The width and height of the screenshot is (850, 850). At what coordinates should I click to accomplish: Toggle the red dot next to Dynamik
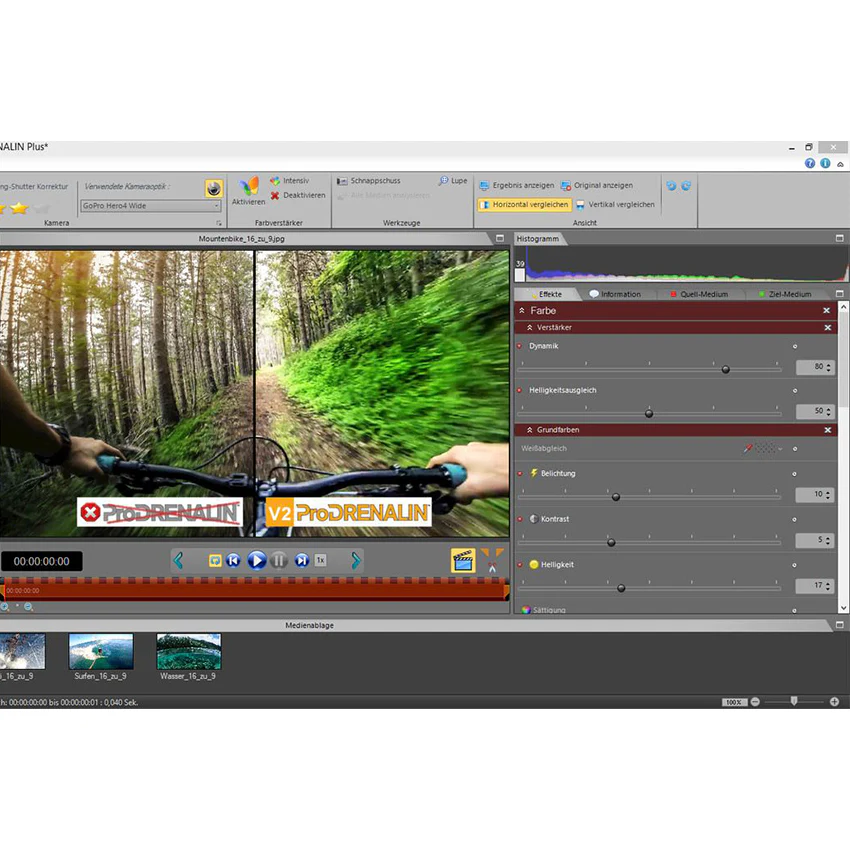coord(519,346)
